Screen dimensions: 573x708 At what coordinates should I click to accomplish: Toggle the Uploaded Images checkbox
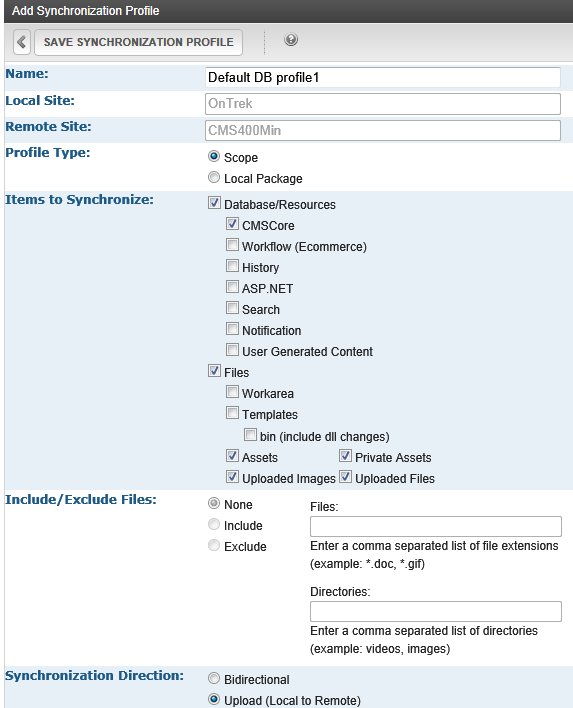(232, 477)
